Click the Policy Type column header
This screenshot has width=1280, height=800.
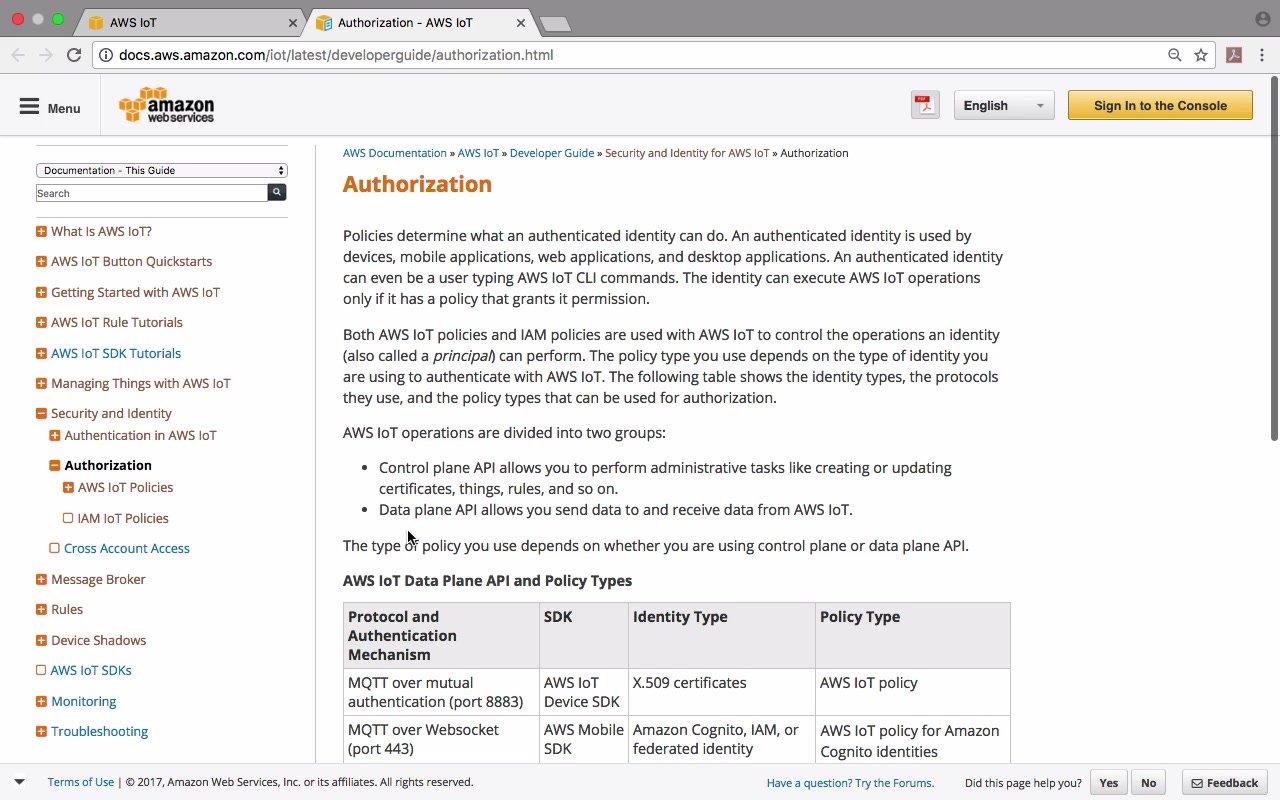(913, 636)
